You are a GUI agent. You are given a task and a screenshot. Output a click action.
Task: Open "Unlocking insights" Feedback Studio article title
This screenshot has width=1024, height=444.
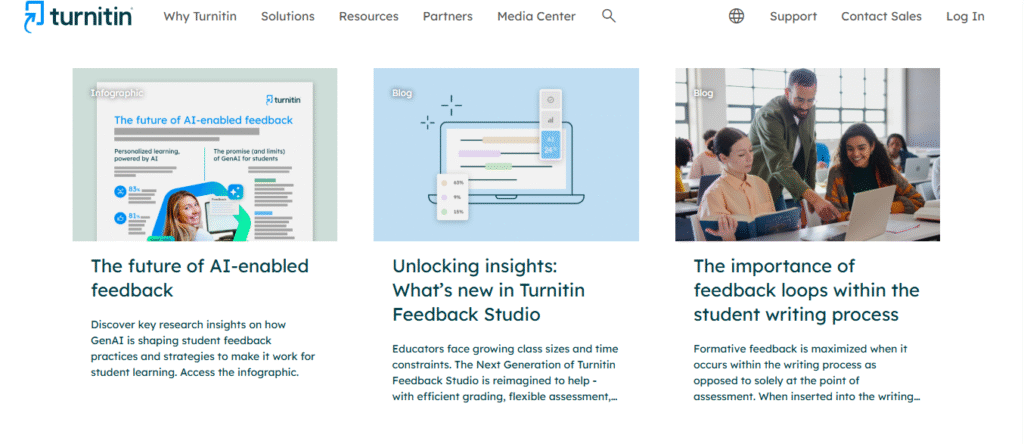(489, 290)
